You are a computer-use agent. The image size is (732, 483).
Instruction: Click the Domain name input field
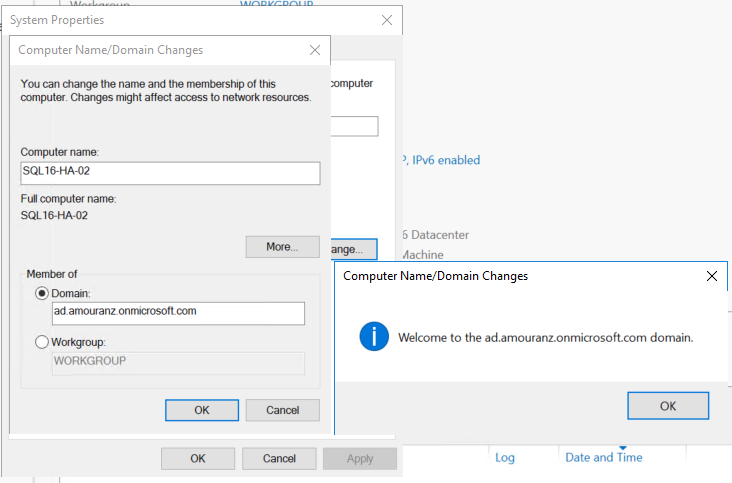pos(178,313)
